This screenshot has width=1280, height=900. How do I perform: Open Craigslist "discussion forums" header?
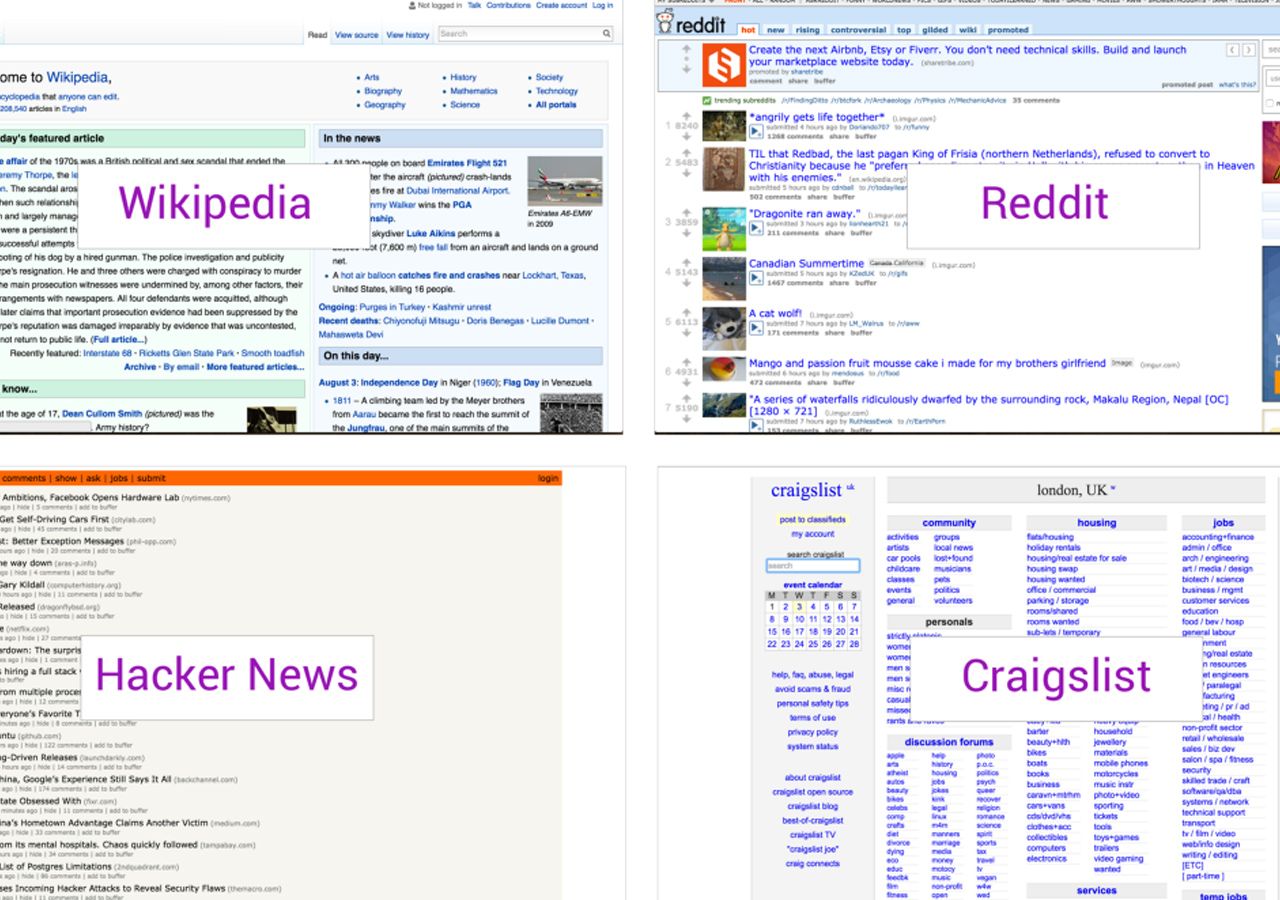coord(949,742)
